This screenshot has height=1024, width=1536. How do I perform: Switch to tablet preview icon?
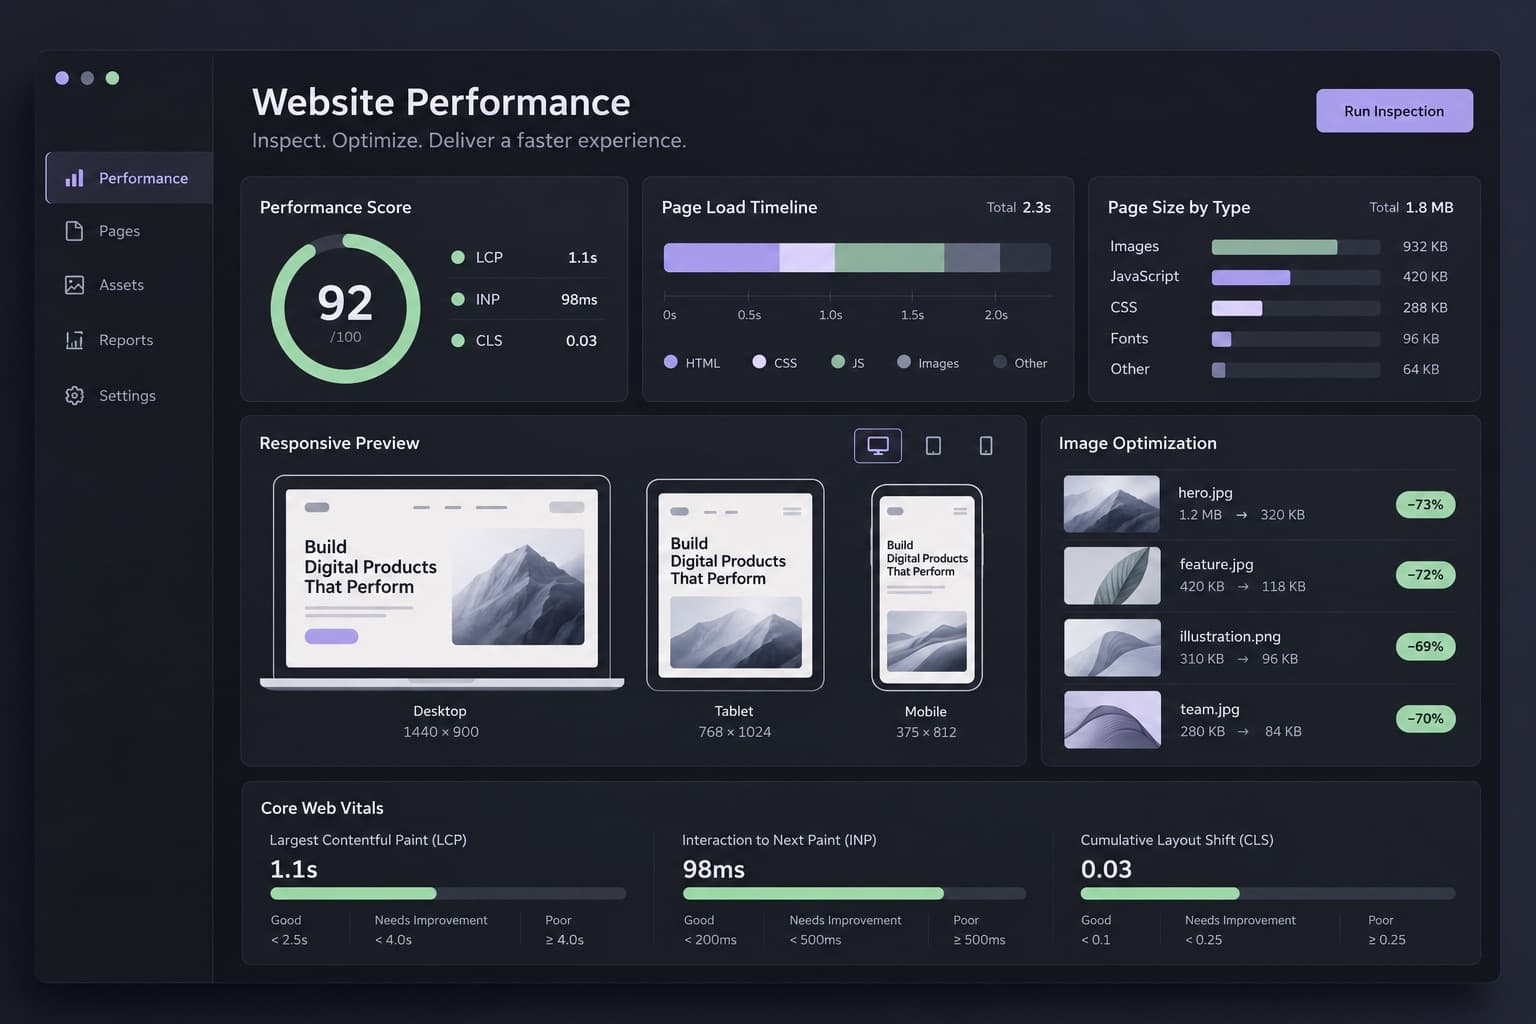pyautogui.click(x=933, y=446)
